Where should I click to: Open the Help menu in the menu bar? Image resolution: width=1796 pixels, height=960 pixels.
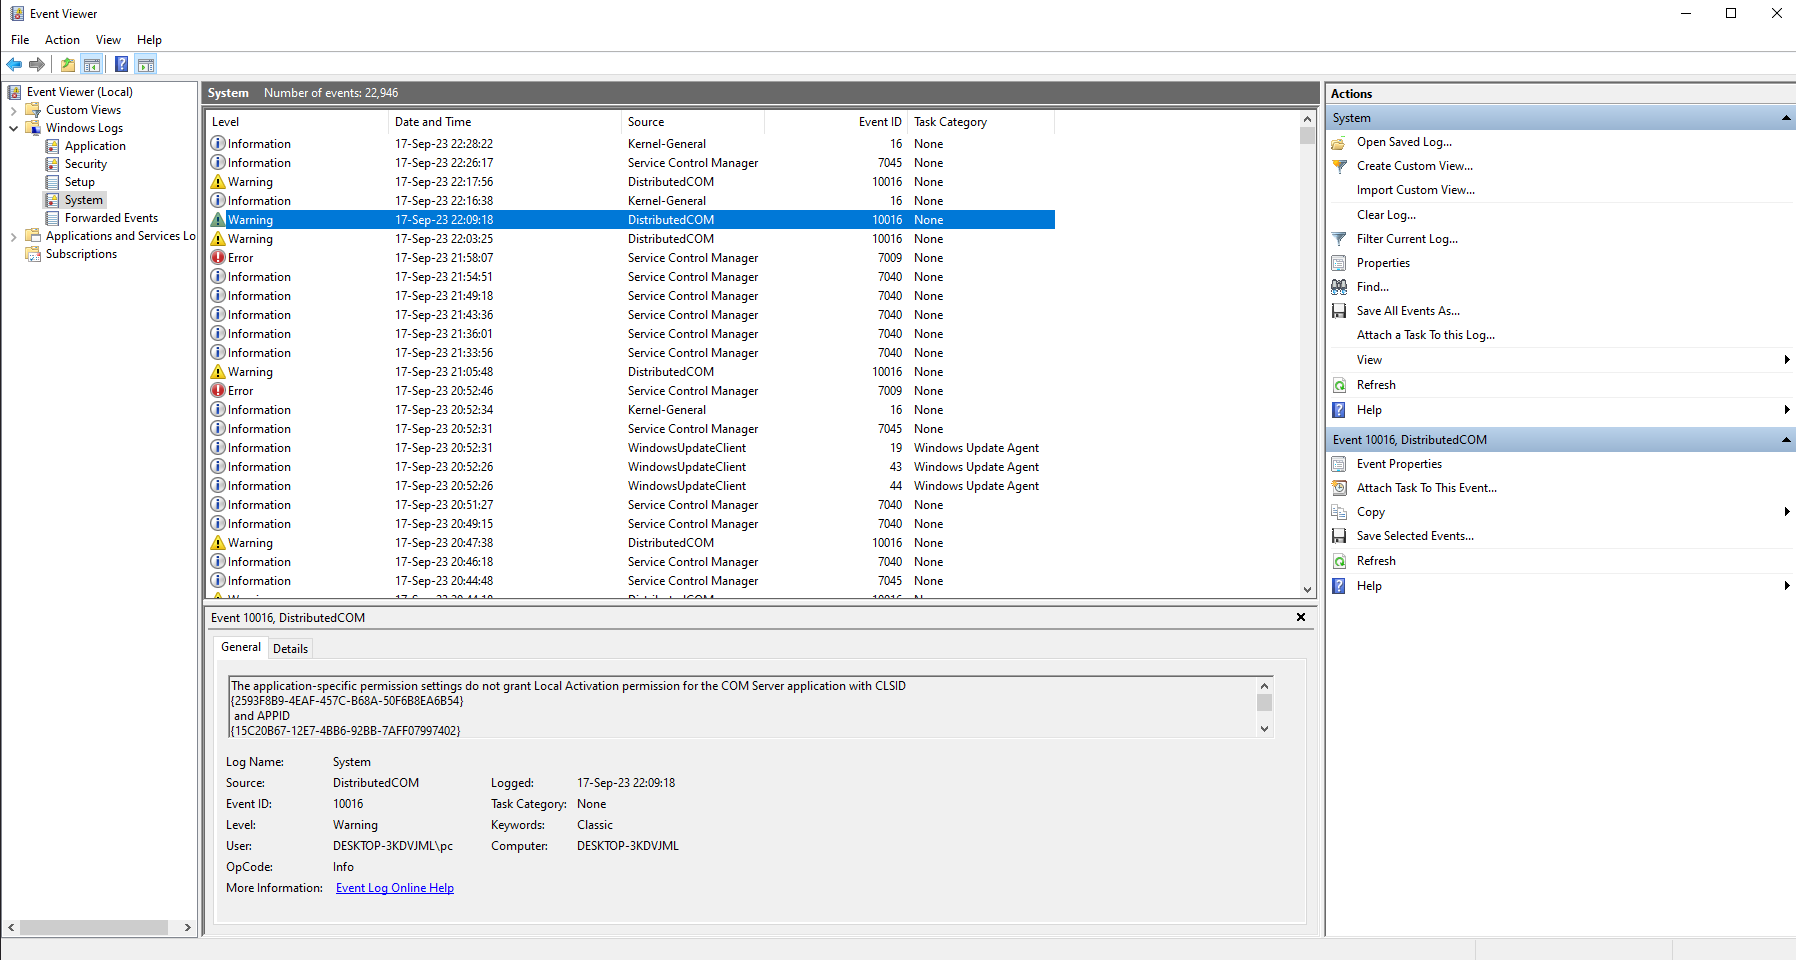click(x=149, y=40)
